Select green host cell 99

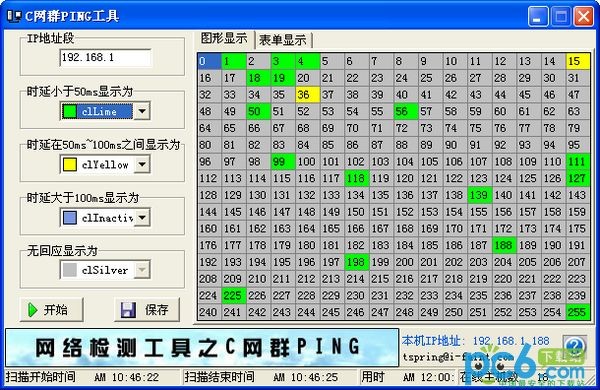point(283,162)
